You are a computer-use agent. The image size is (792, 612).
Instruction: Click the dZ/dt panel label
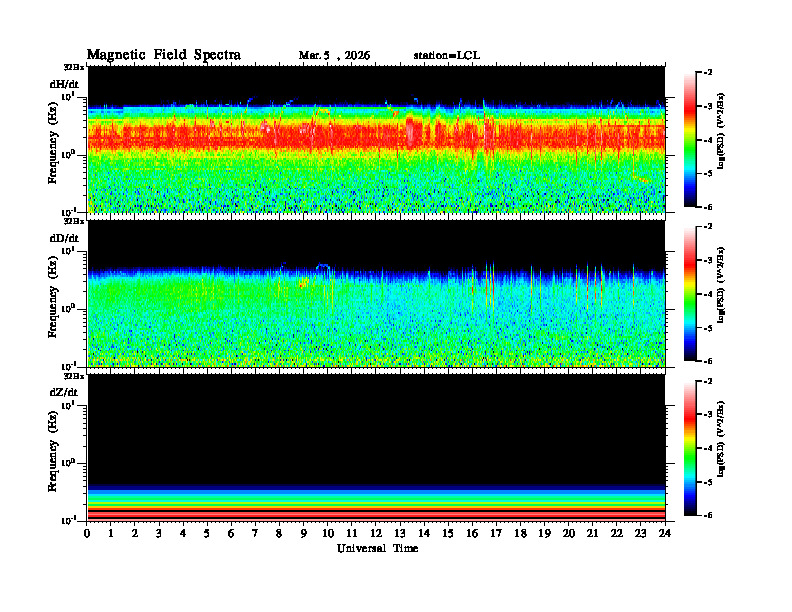[64, 392]
